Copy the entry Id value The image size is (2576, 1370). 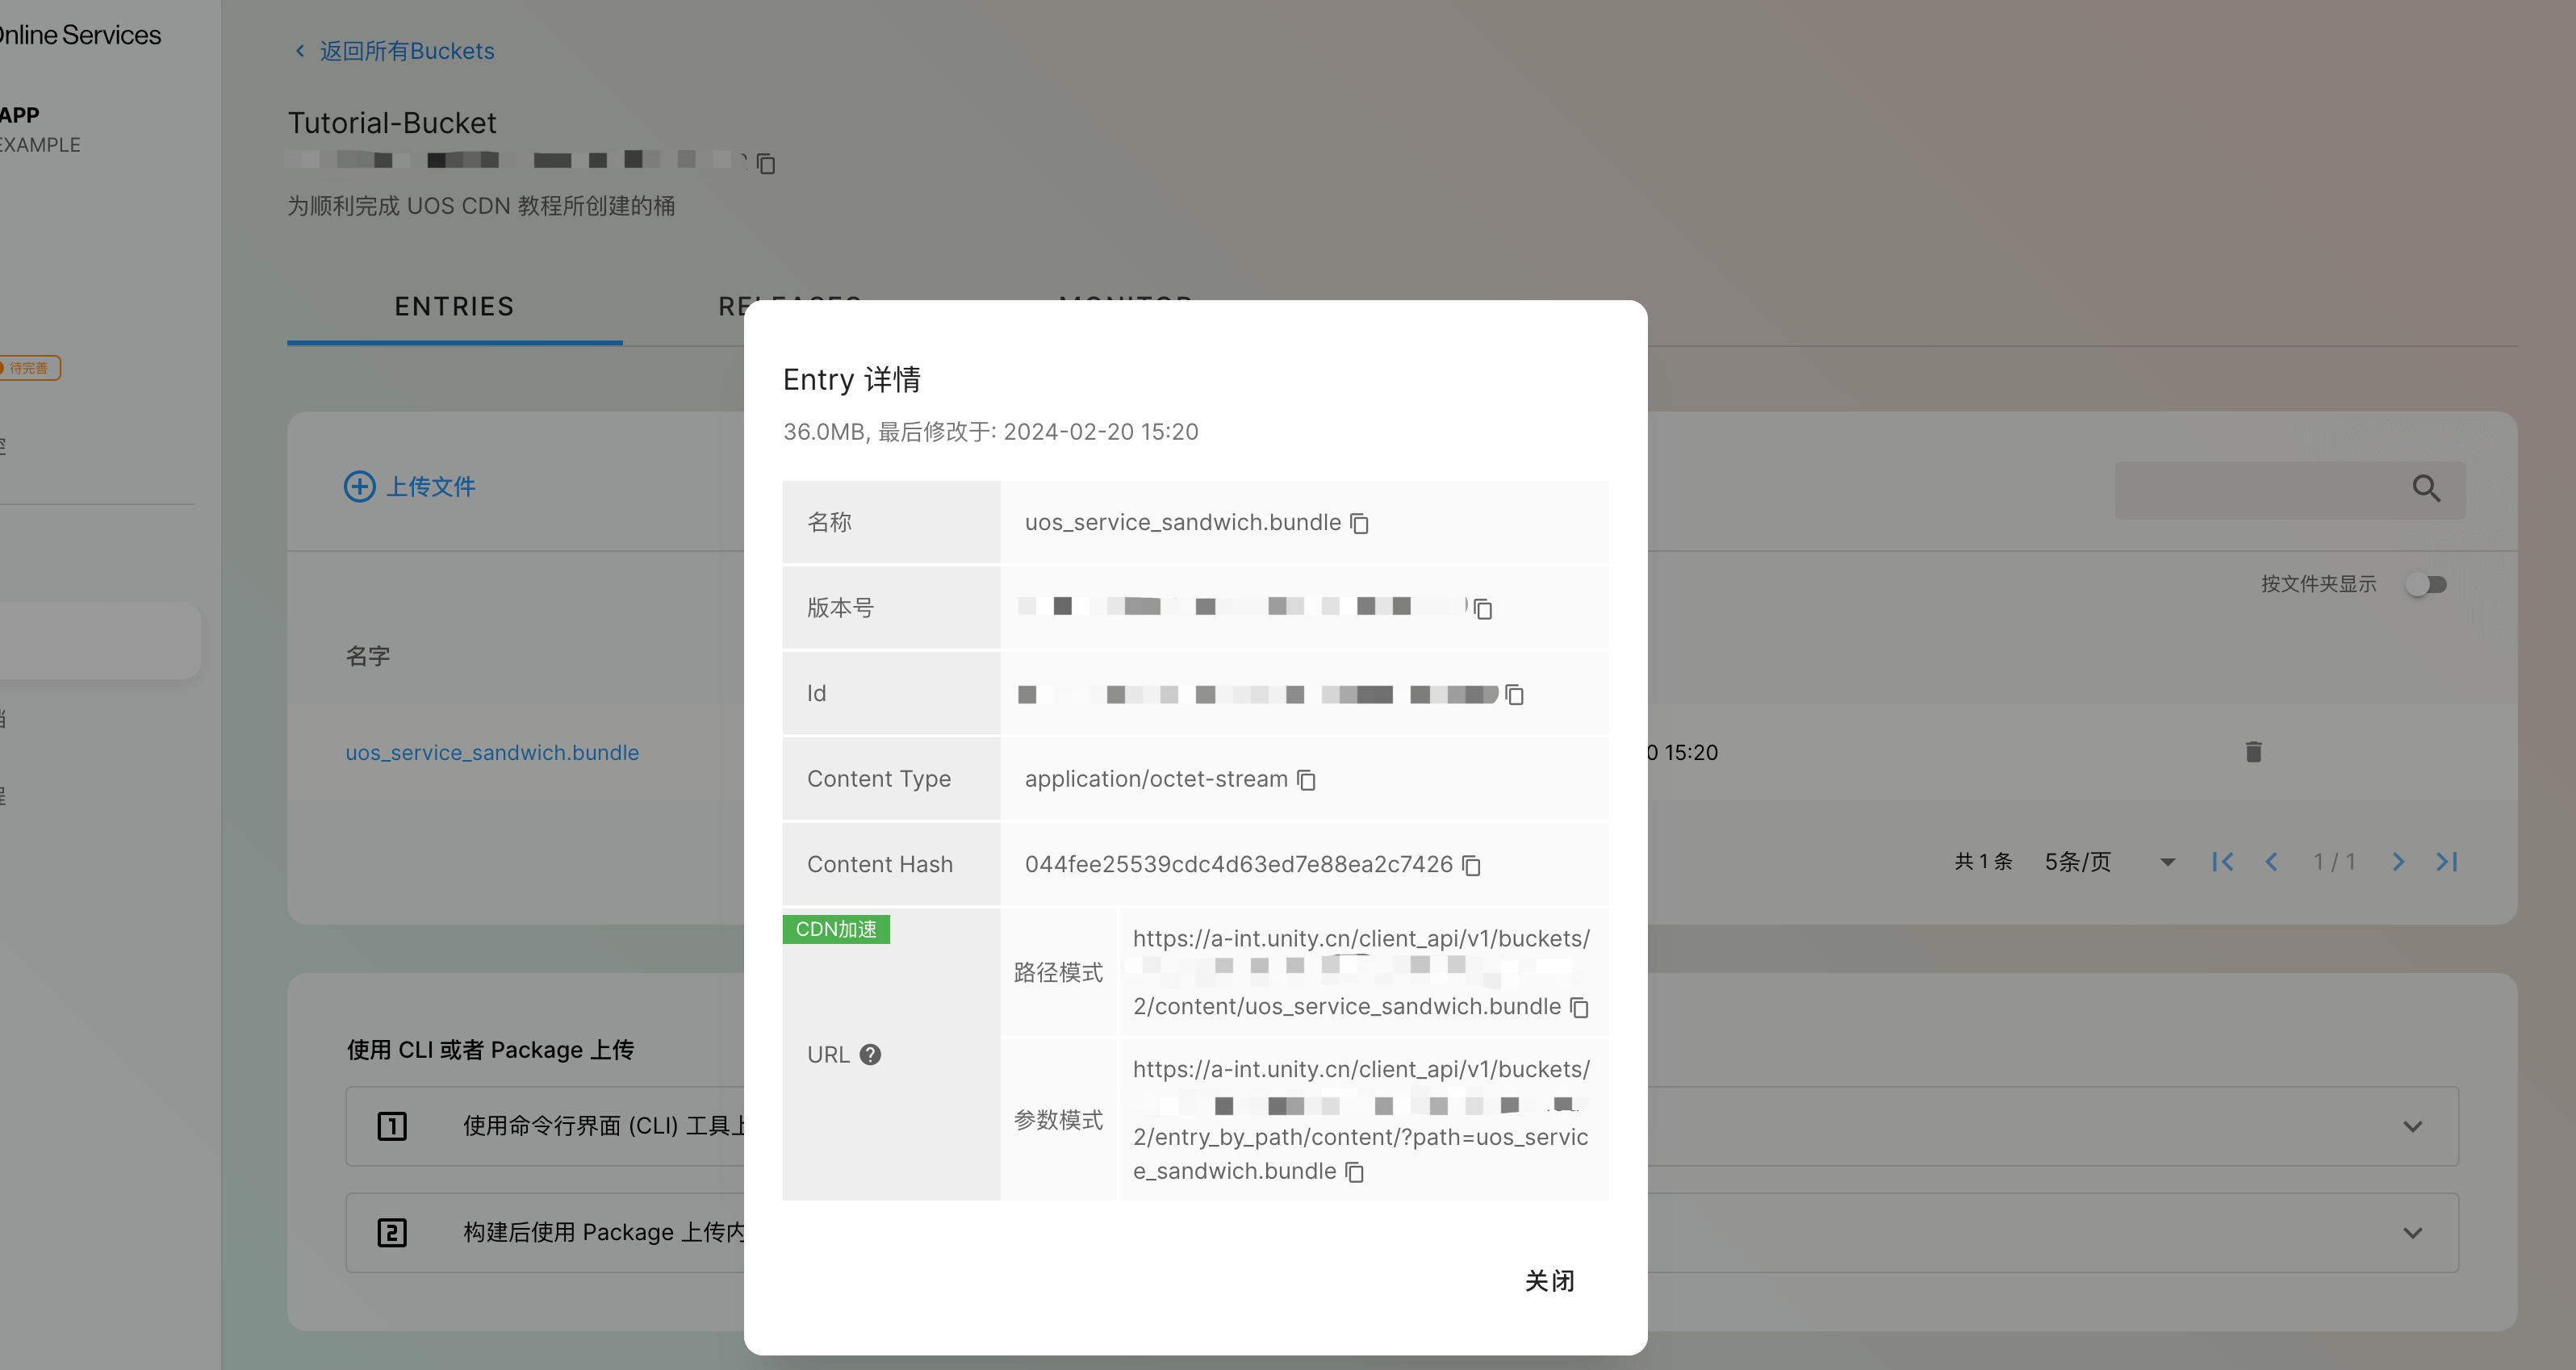click(x=1514, y=694)
